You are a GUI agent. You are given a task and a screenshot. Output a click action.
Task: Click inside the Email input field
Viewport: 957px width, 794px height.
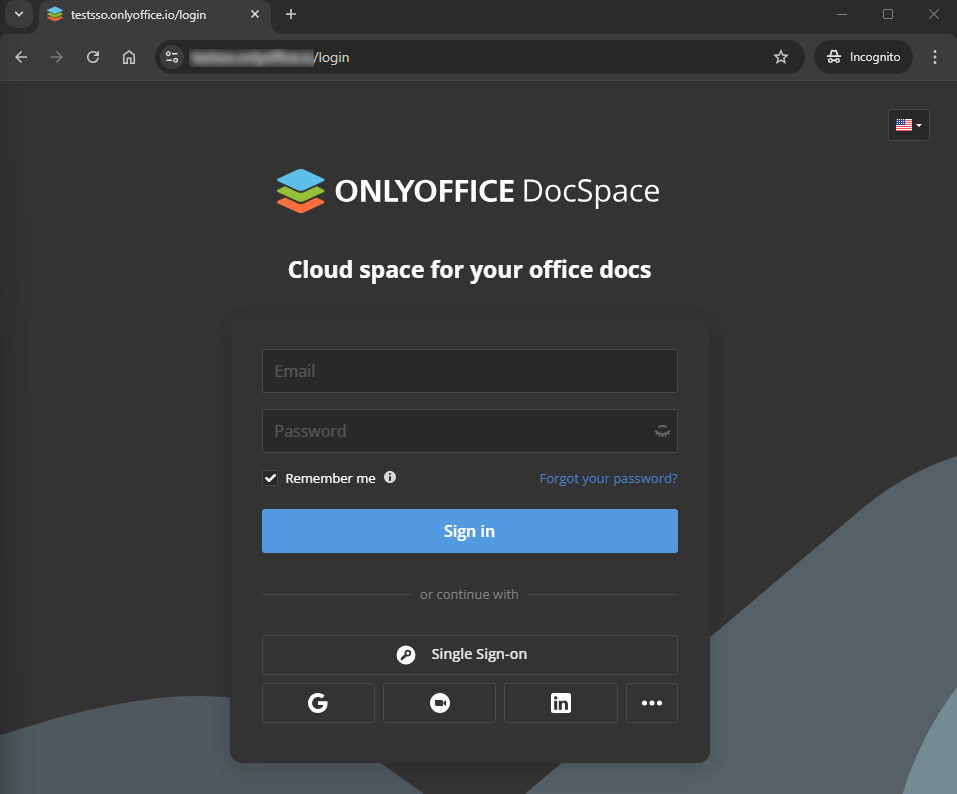pos(469,370)
